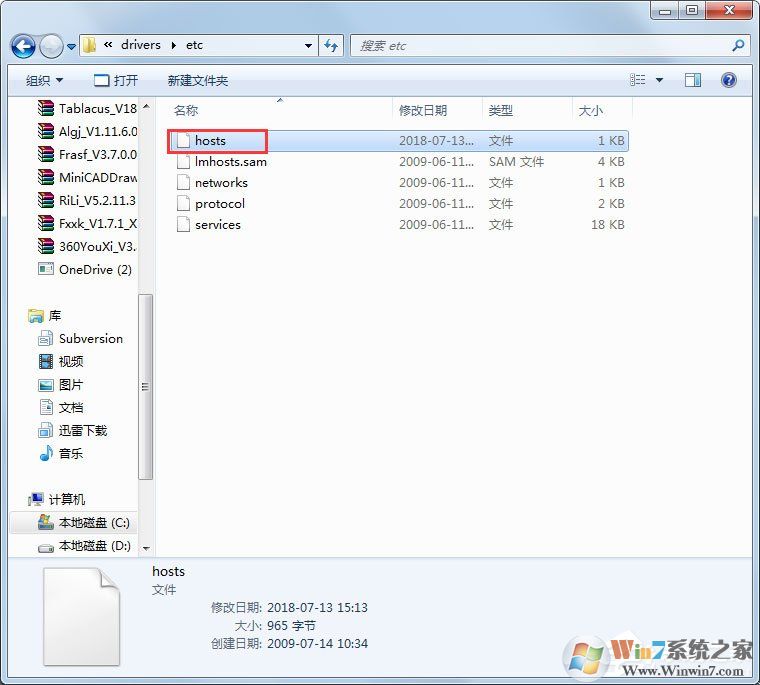Image resolution: width=760 pixels, height=685 pixels.
Task: Click the networks file name
Action: pos(221,183)
